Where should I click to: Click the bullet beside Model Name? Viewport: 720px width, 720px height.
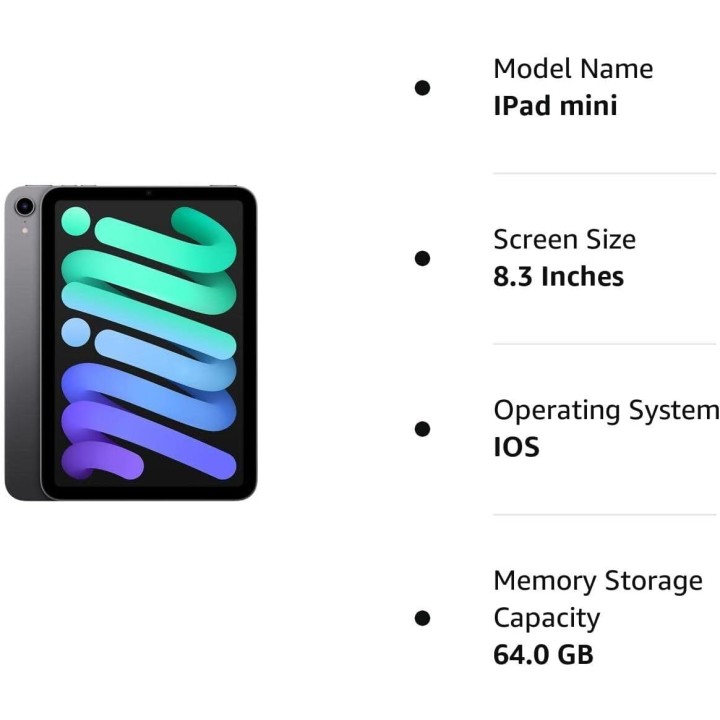pos(422,87)
